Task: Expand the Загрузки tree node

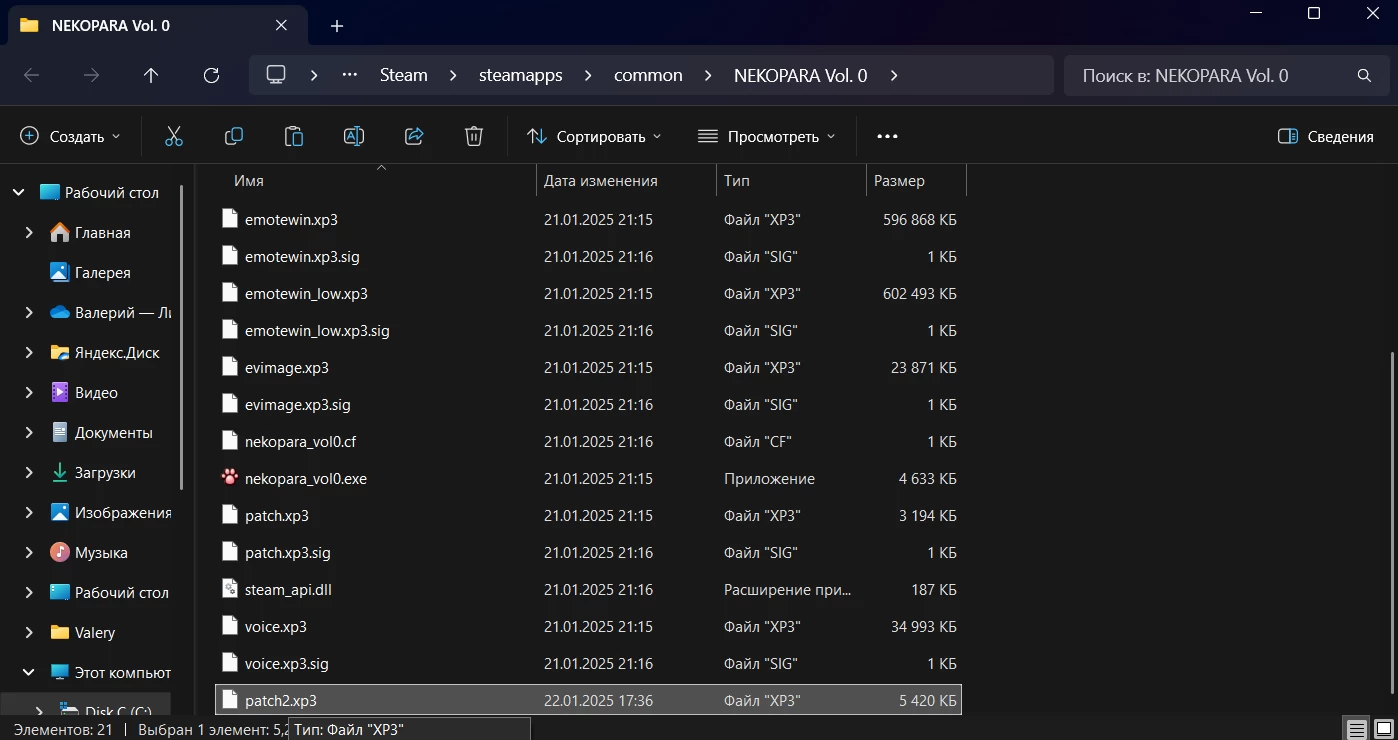Action: point(29,473)
